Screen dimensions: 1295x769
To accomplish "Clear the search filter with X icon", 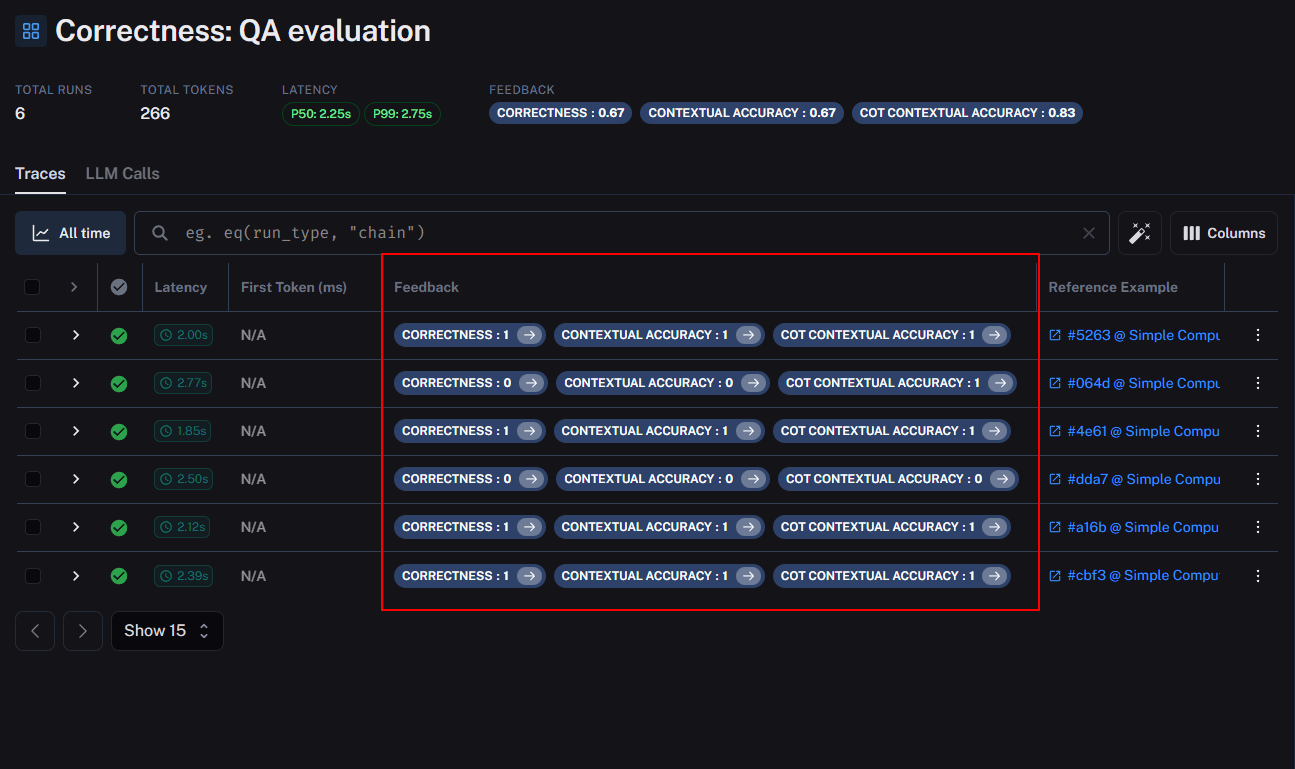I will [1089, 233].
